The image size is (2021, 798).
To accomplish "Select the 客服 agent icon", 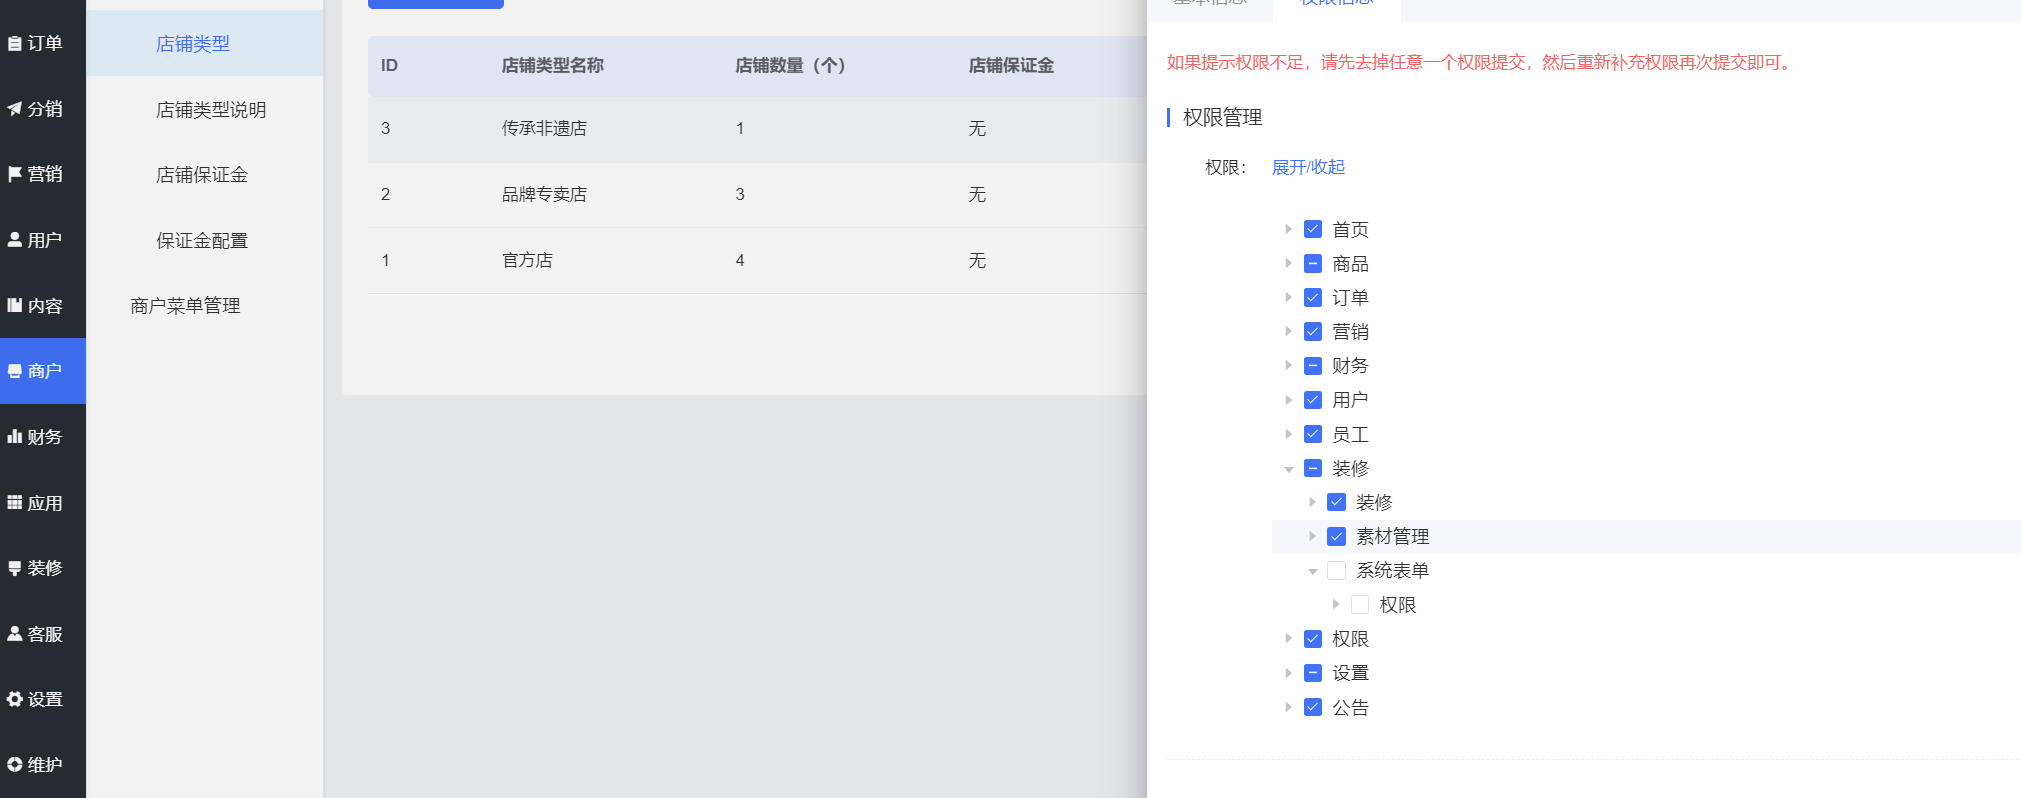I will (x=15, y=634).
